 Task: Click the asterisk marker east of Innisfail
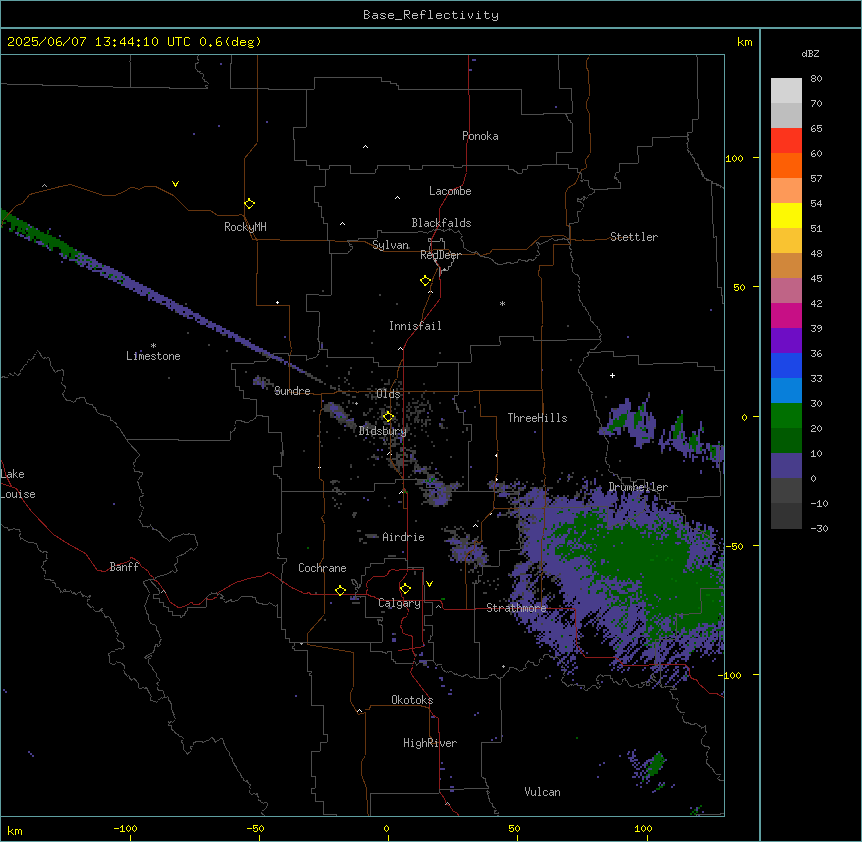coord(502,303)
